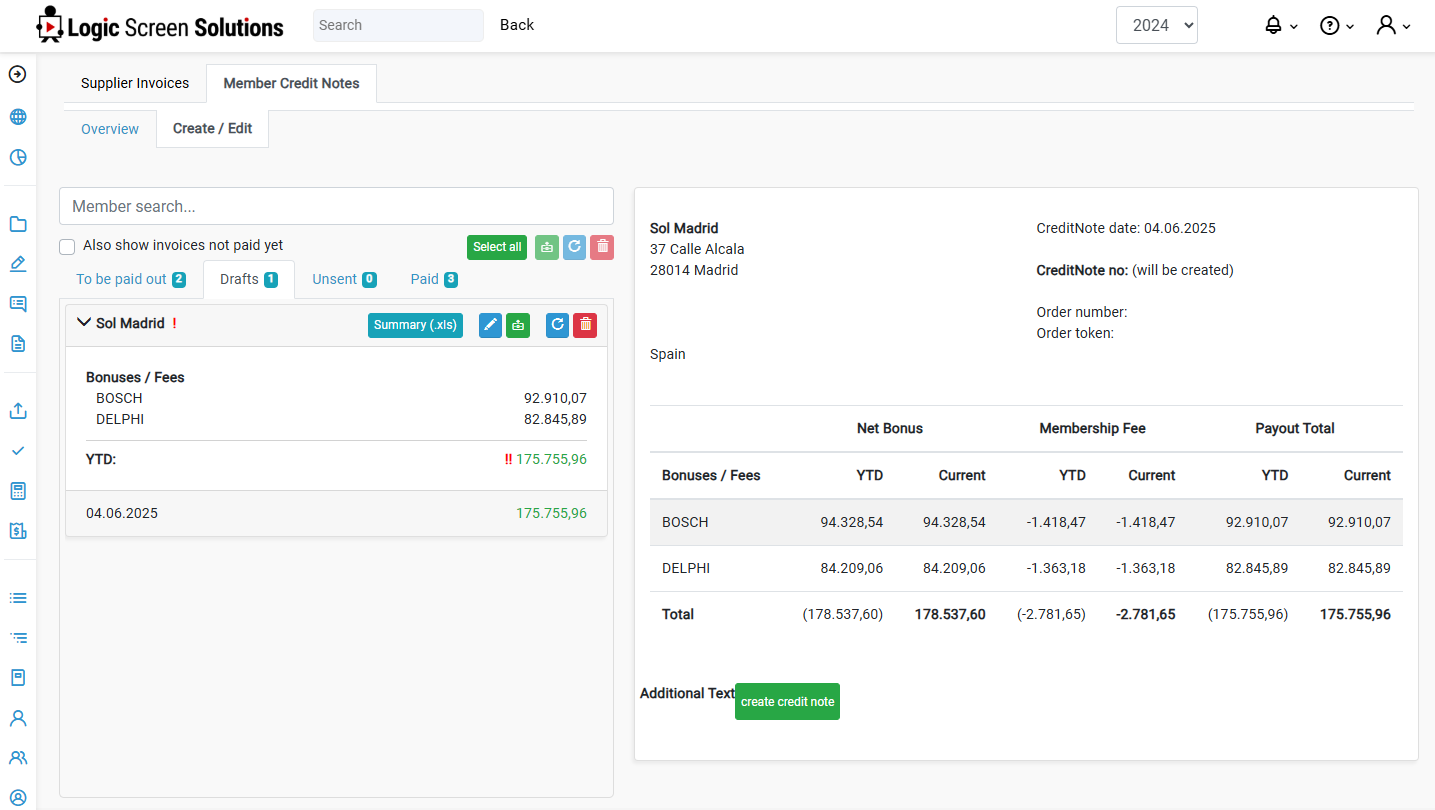View the Paid tab
The width and height of the screenshot is (1435, 810).
click(434, 279)
